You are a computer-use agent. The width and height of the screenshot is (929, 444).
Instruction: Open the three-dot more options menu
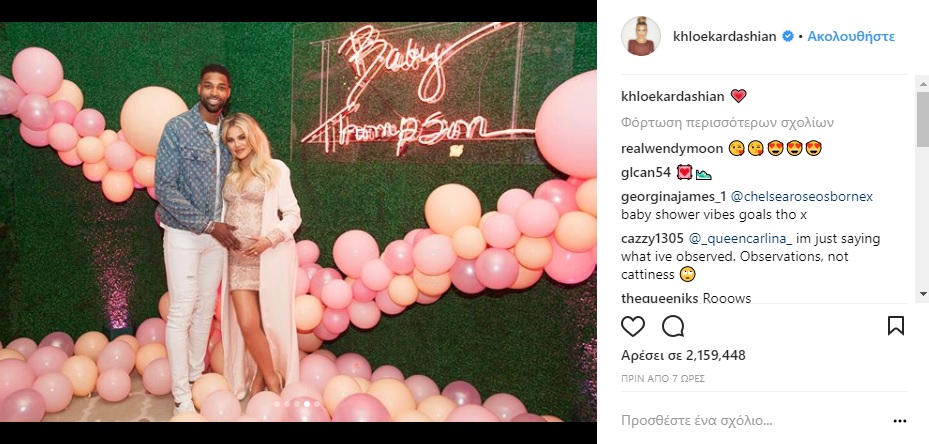pyautogui.click(x=899, y=421)
